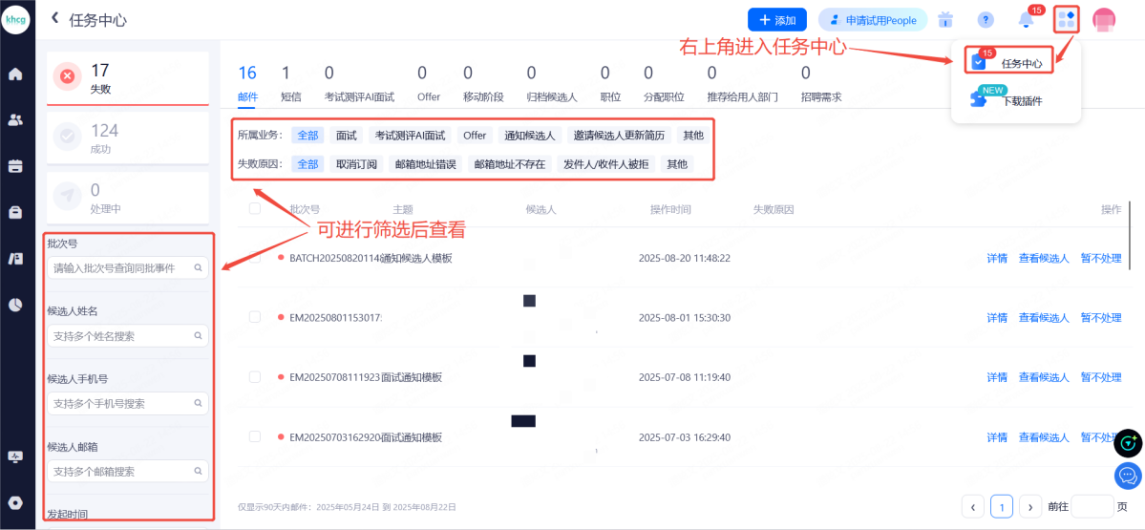Click 详情 link for the first row
Viewport: 1145px width, 530px height.
pyautogui.click(x=997, y=258)
